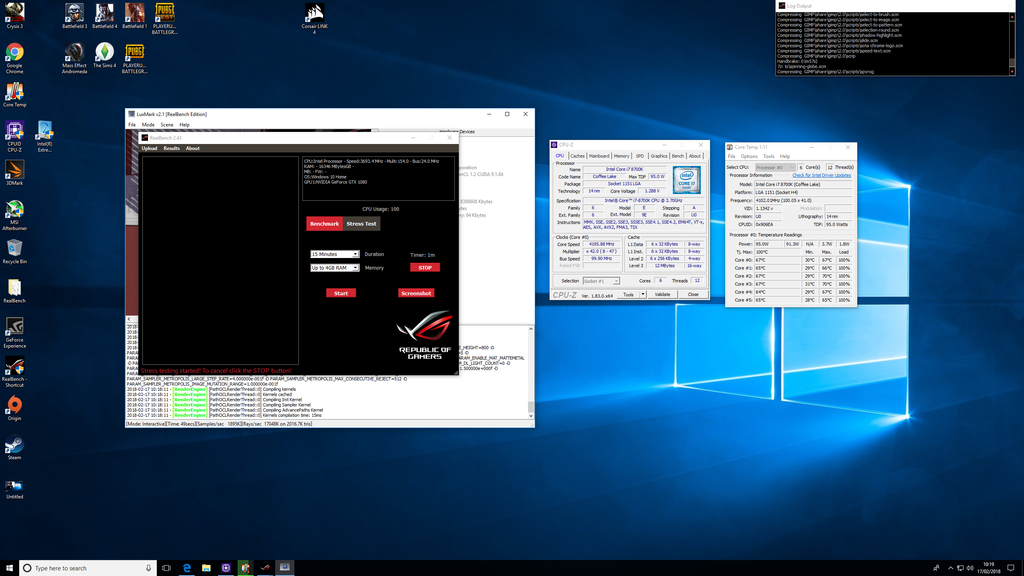Open the Recycle Bin desktop icon

pyautogui.click(x=14, y=249)
